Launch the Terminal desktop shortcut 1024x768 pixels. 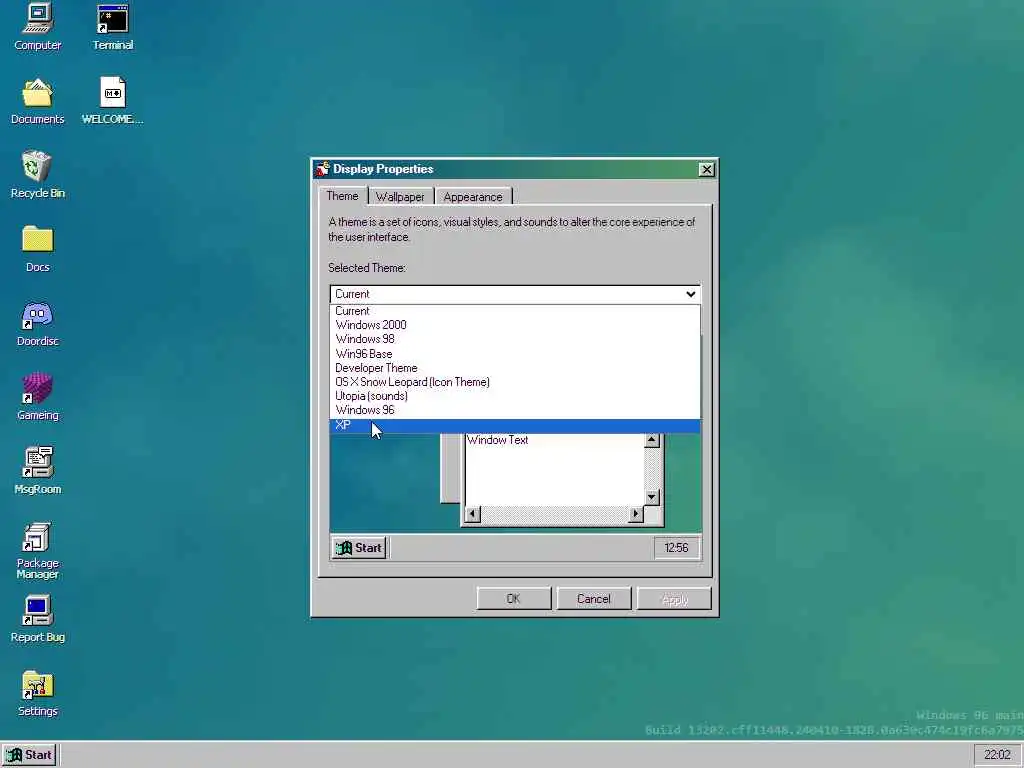[112, 27]
